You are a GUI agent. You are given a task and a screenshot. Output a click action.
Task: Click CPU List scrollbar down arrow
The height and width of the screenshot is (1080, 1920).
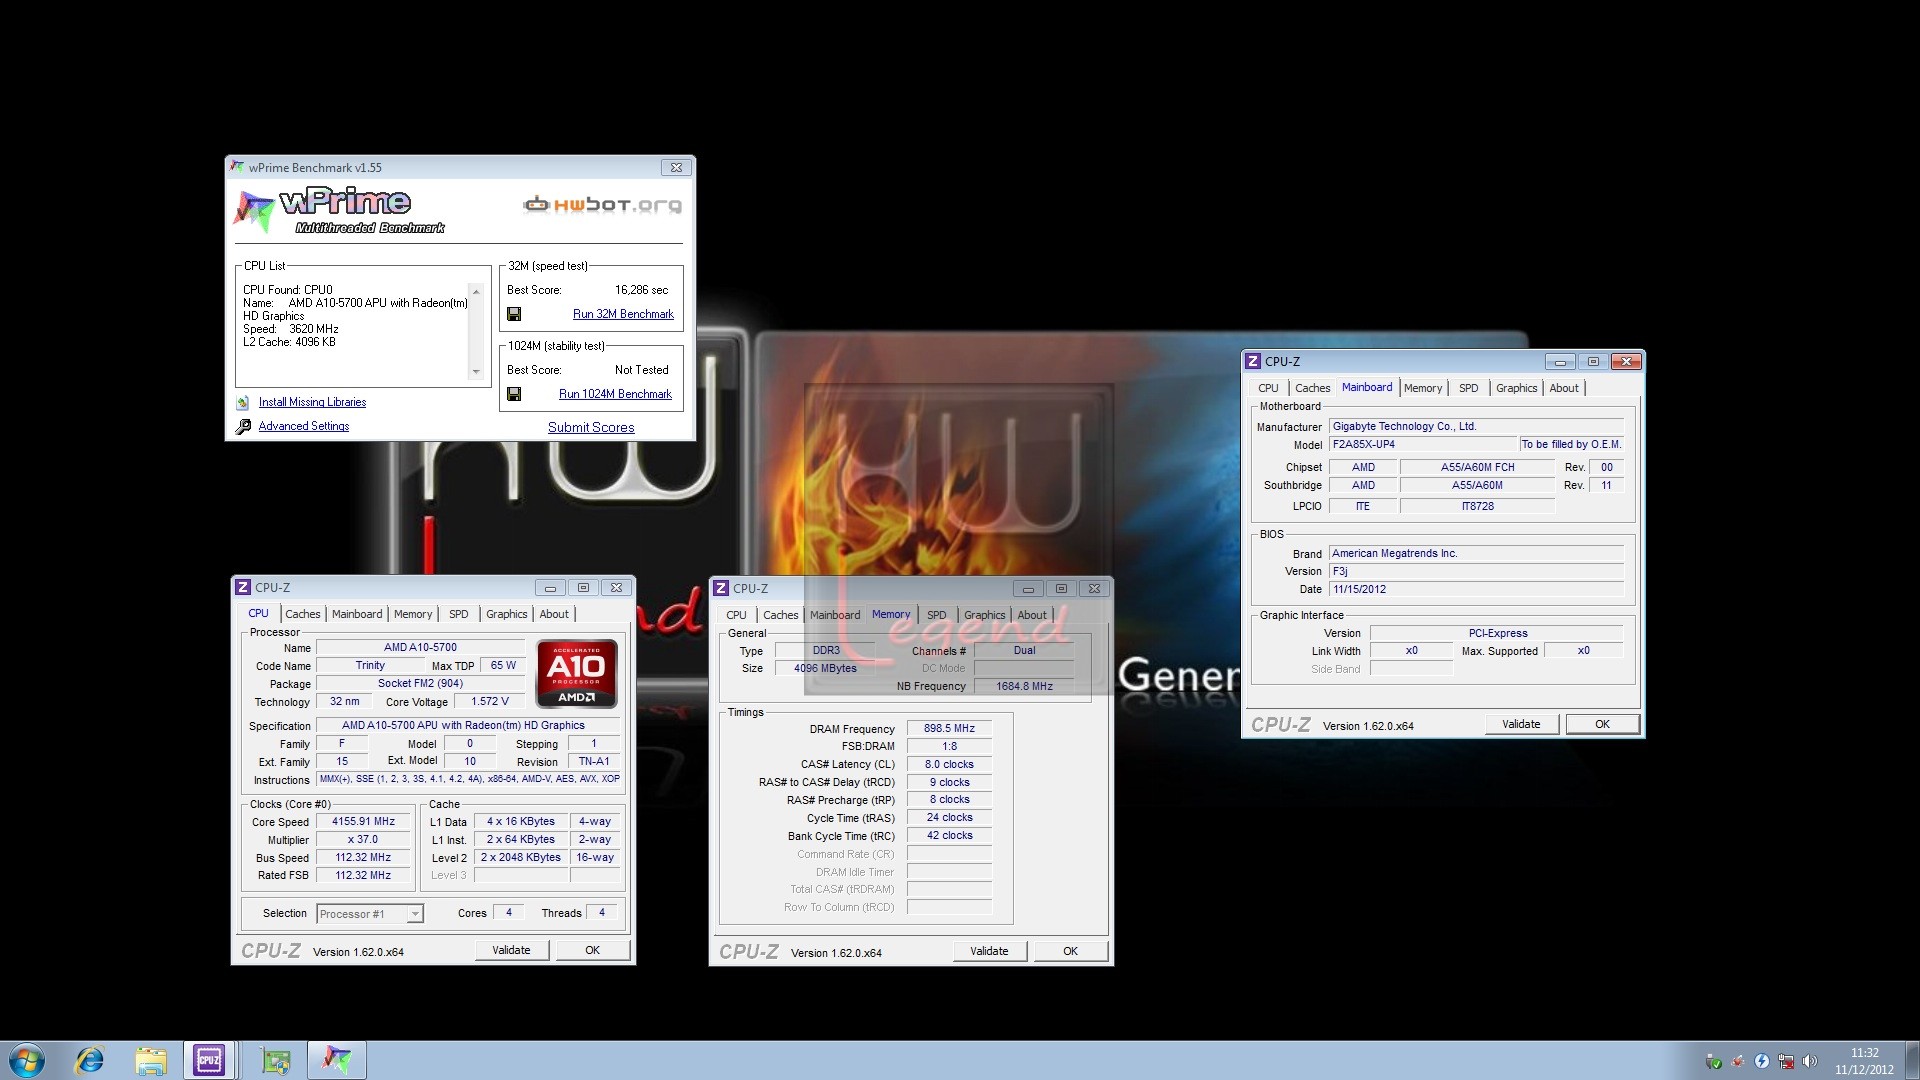click(476, 372)
